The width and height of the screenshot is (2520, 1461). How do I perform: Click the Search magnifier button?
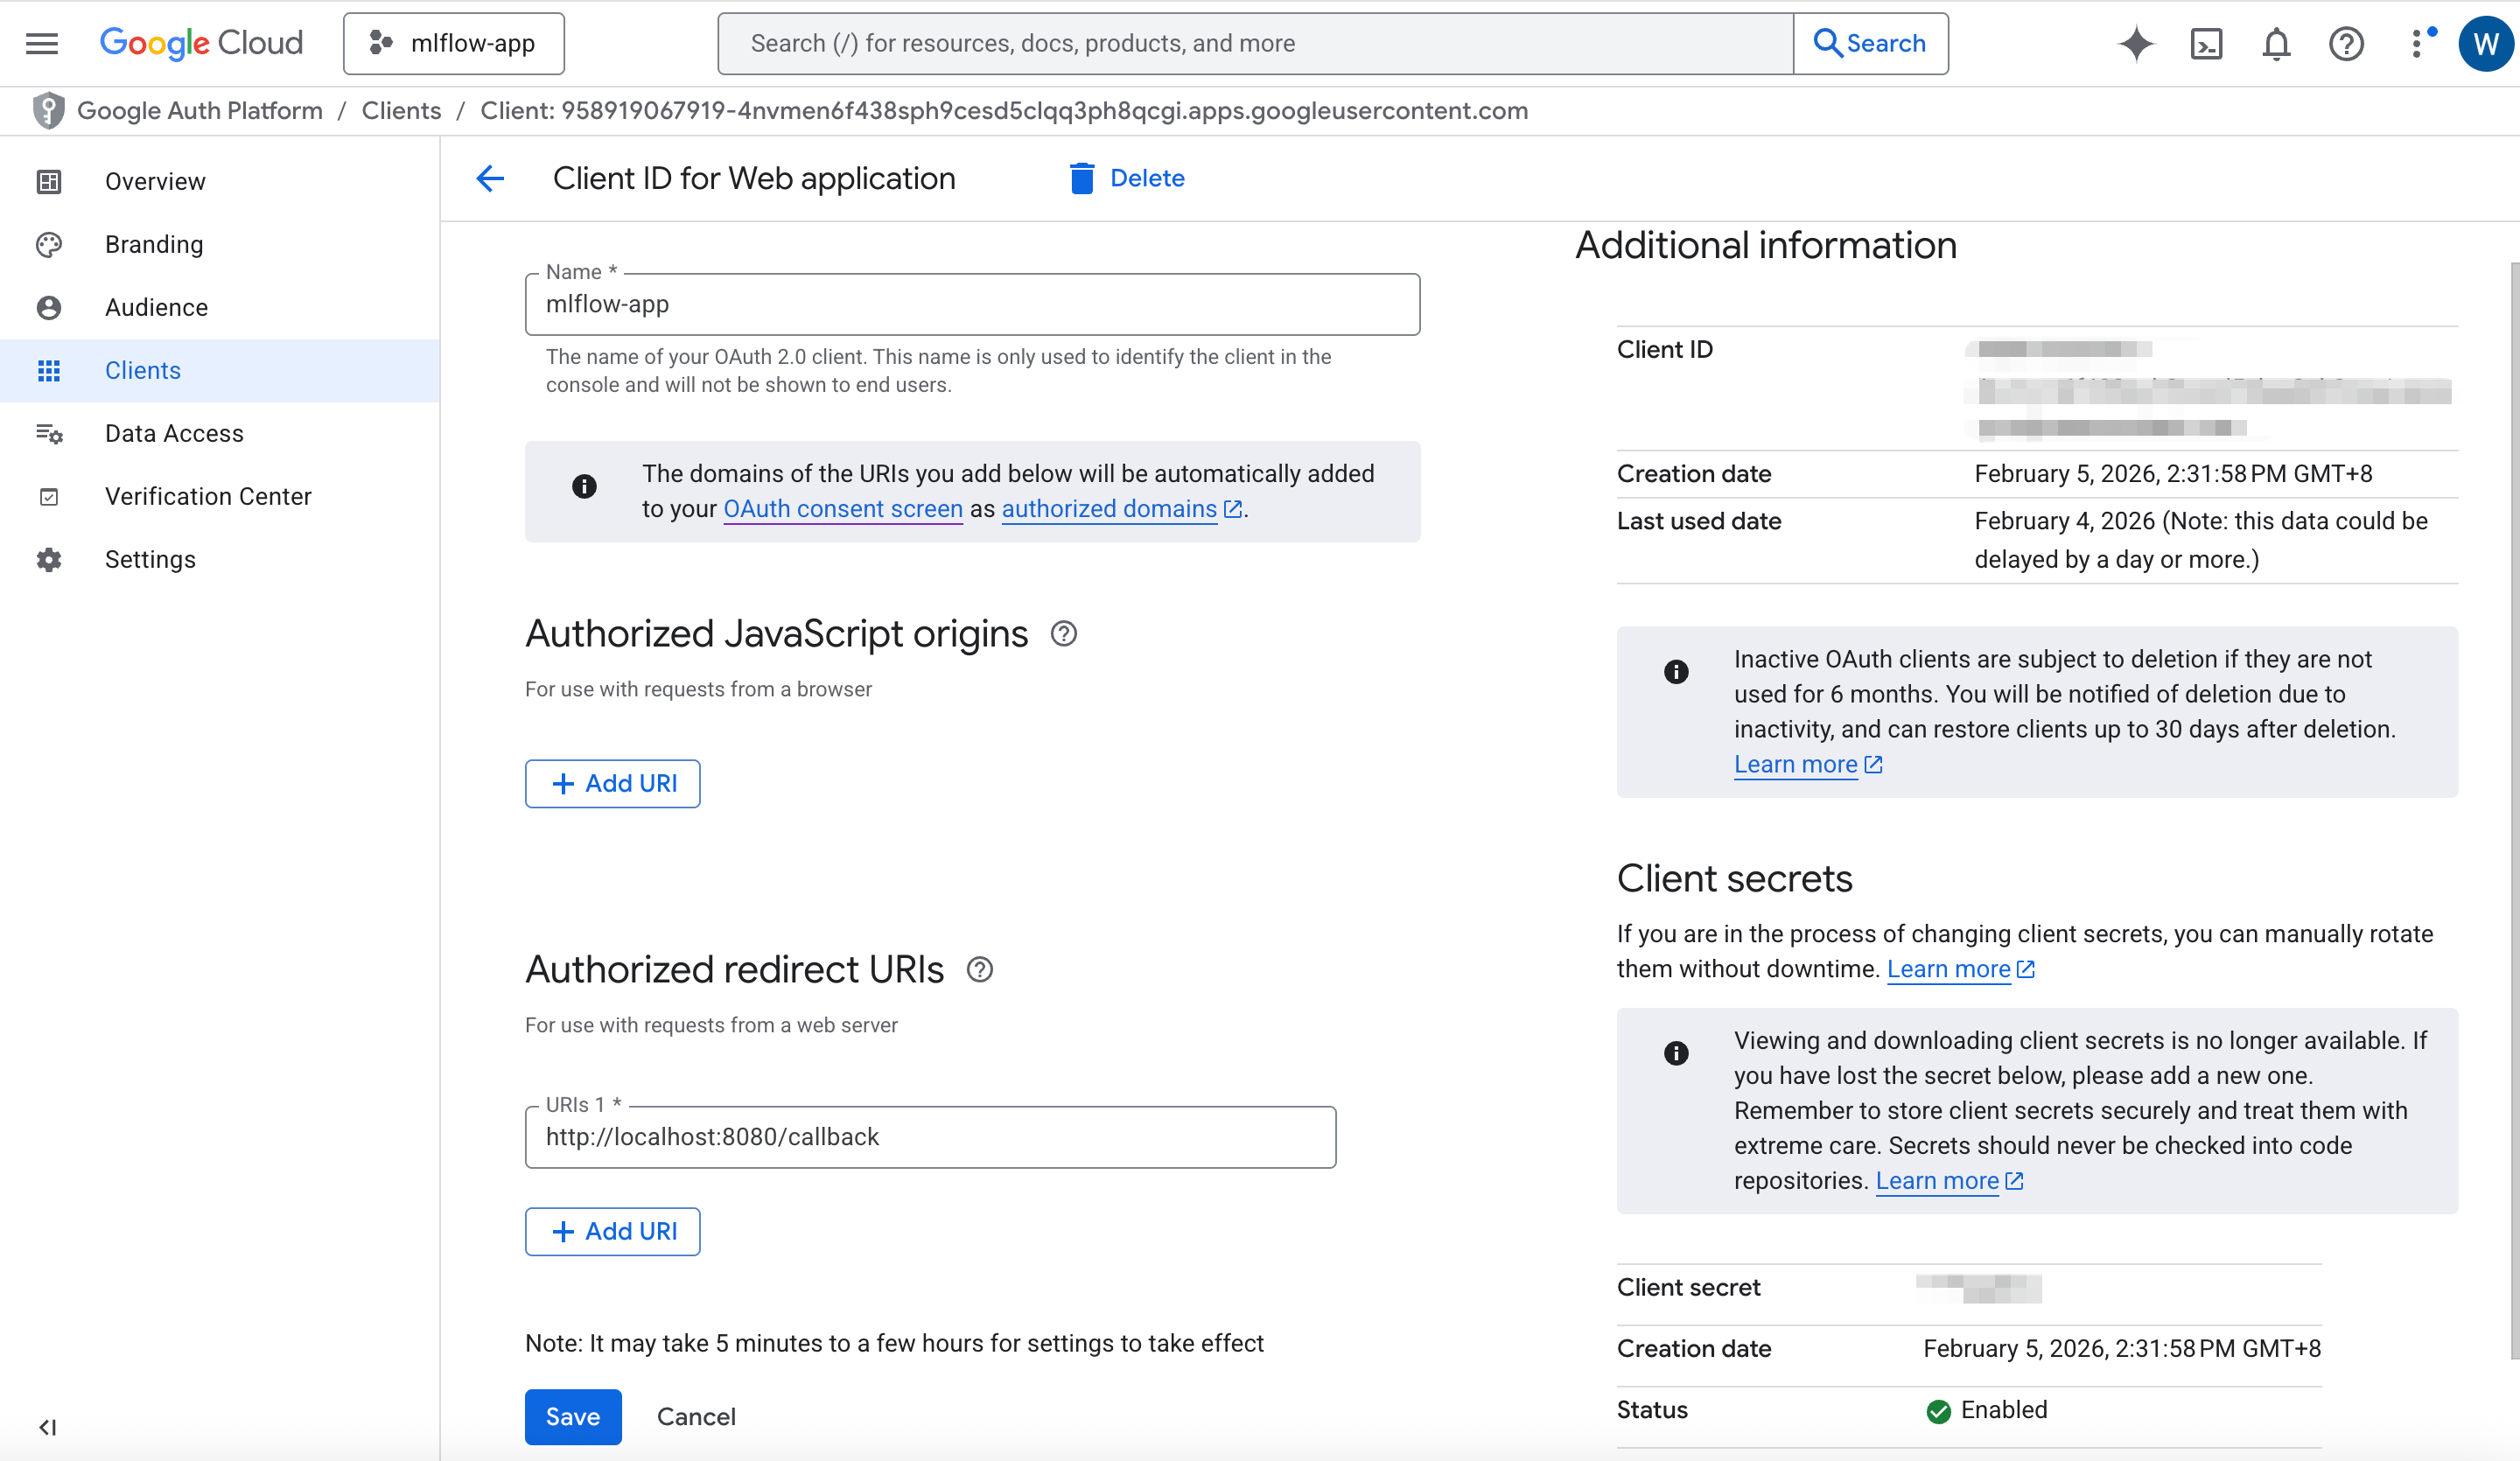tap(1869, 43)
